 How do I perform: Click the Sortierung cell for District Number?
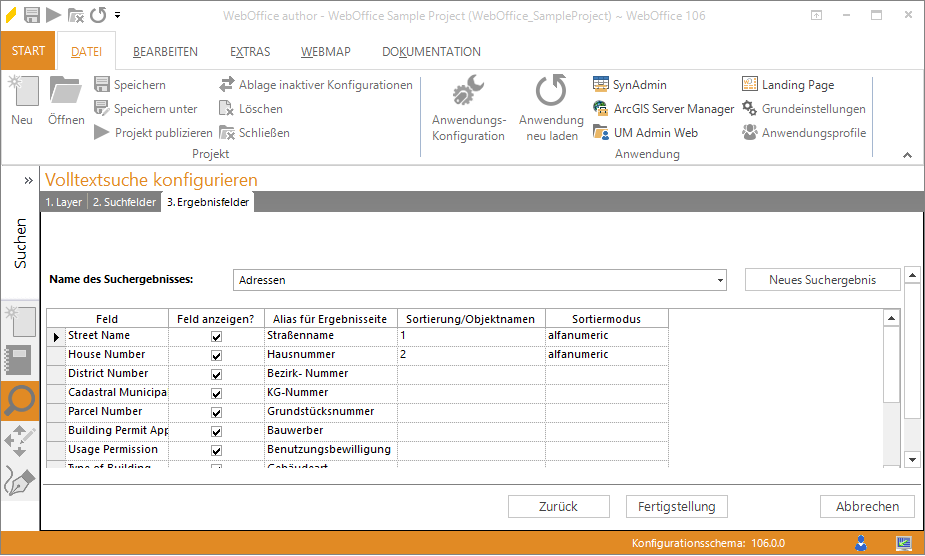click(x=471, y=374)
